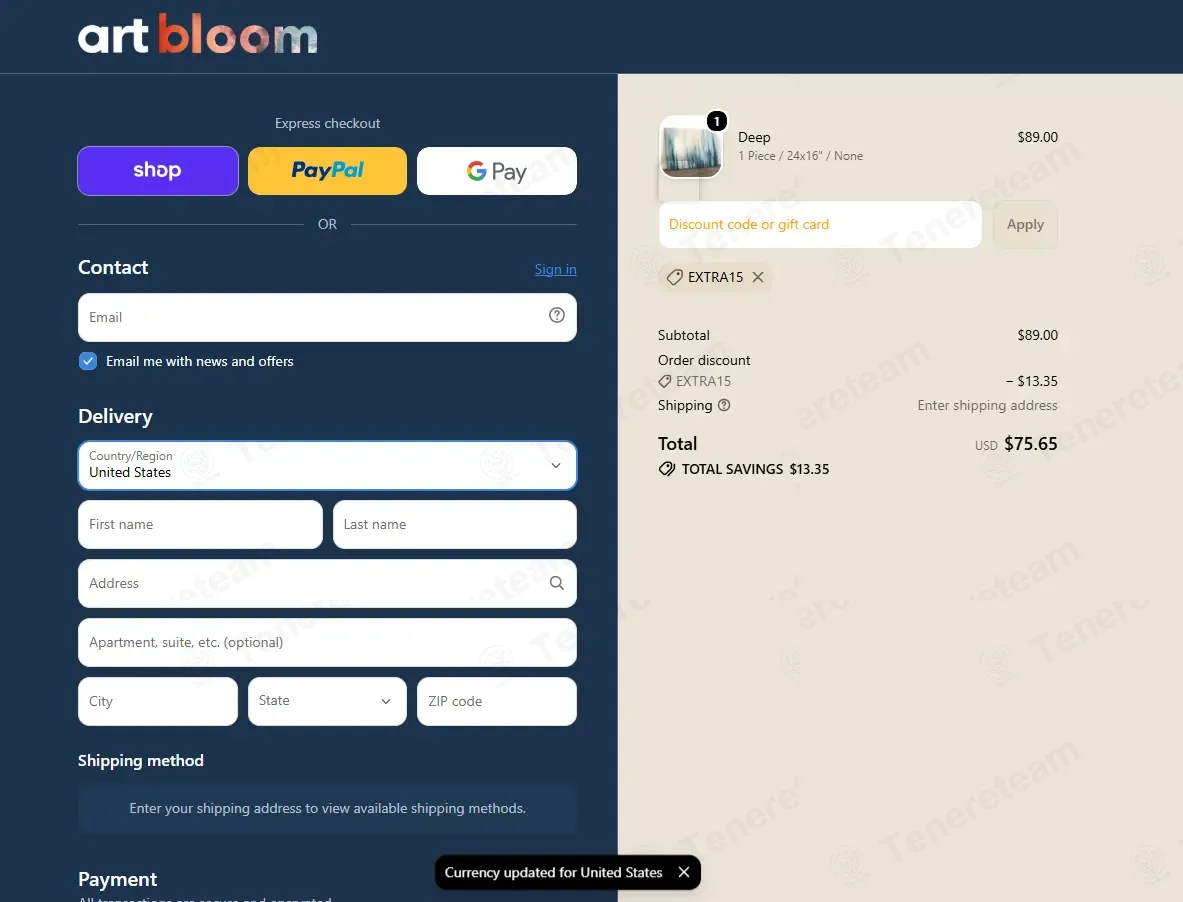Click the Subtotal $89.00 value

click(1037, 335)
